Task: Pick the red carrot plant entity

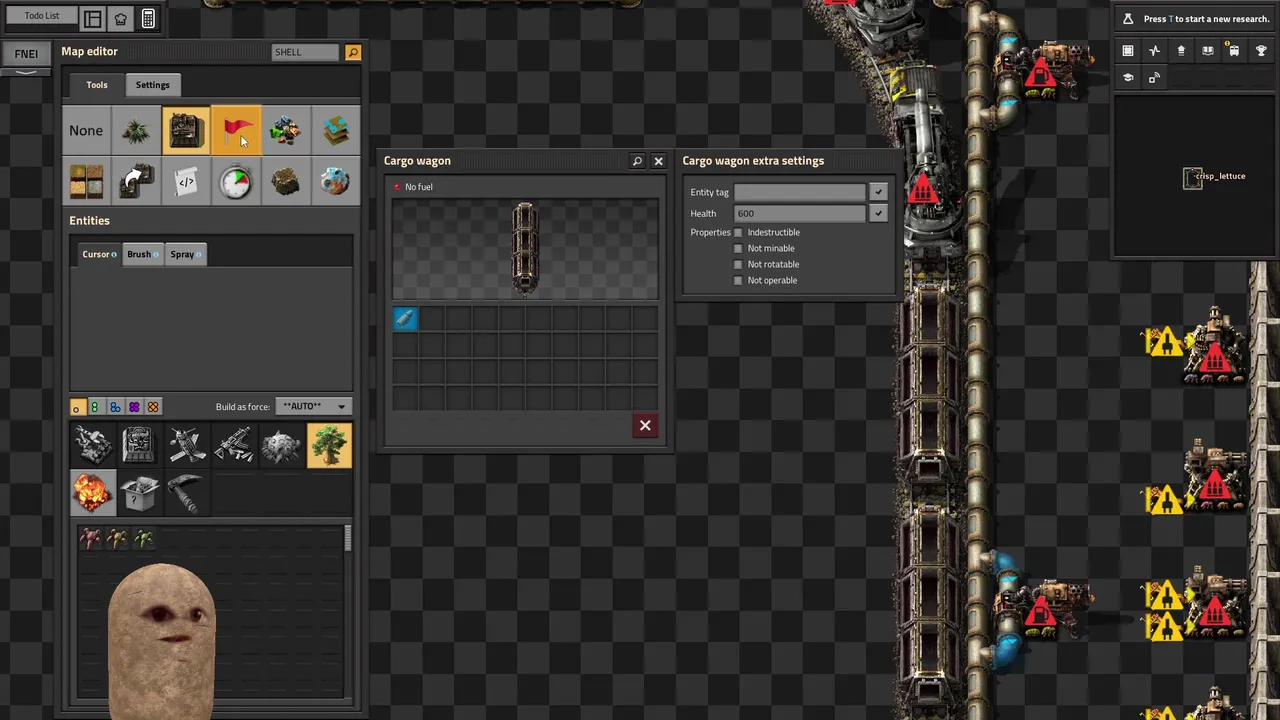Action: tap(91, 539)
